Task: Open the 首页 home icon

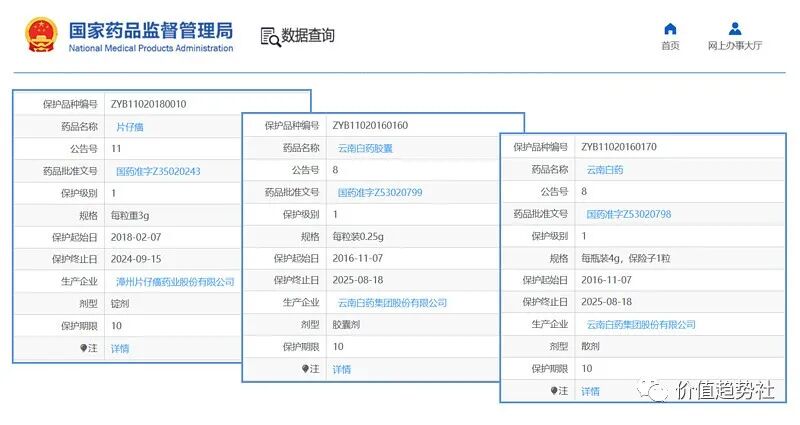Action: tap(670, 29)
